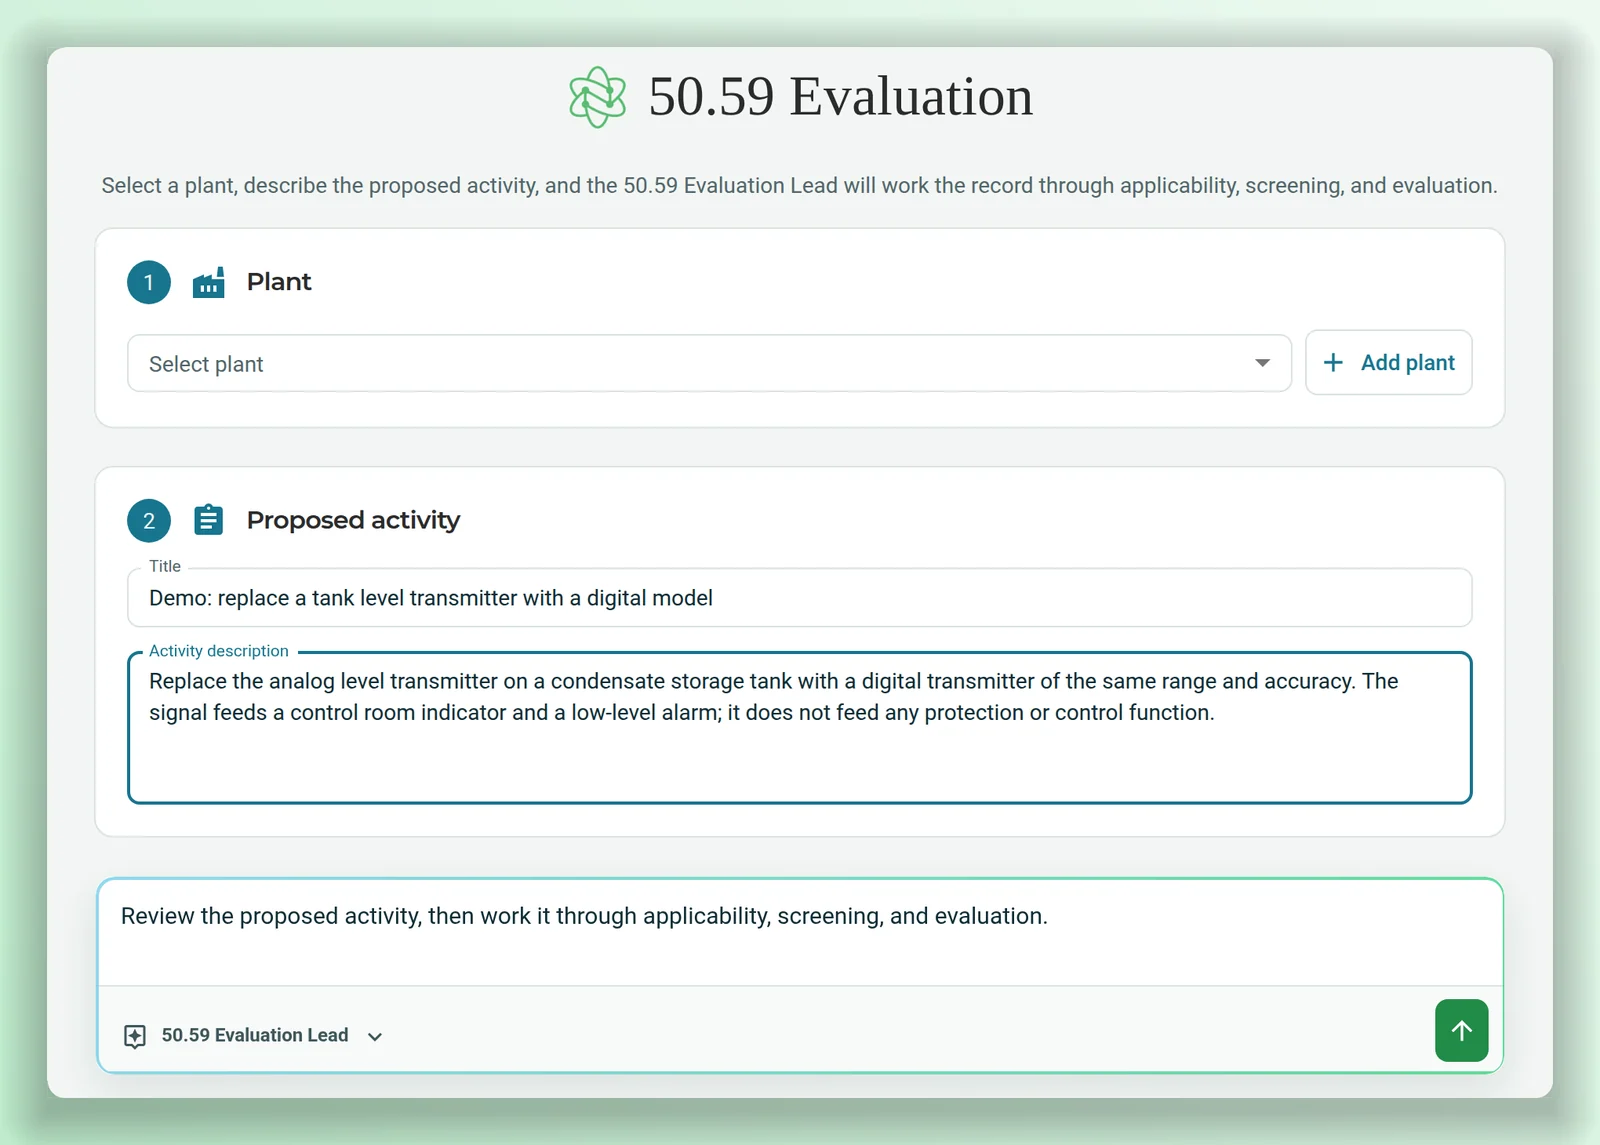Focus the Title input field
The width and height of the screenshot is (1600, 1145).
coord(799,598)
